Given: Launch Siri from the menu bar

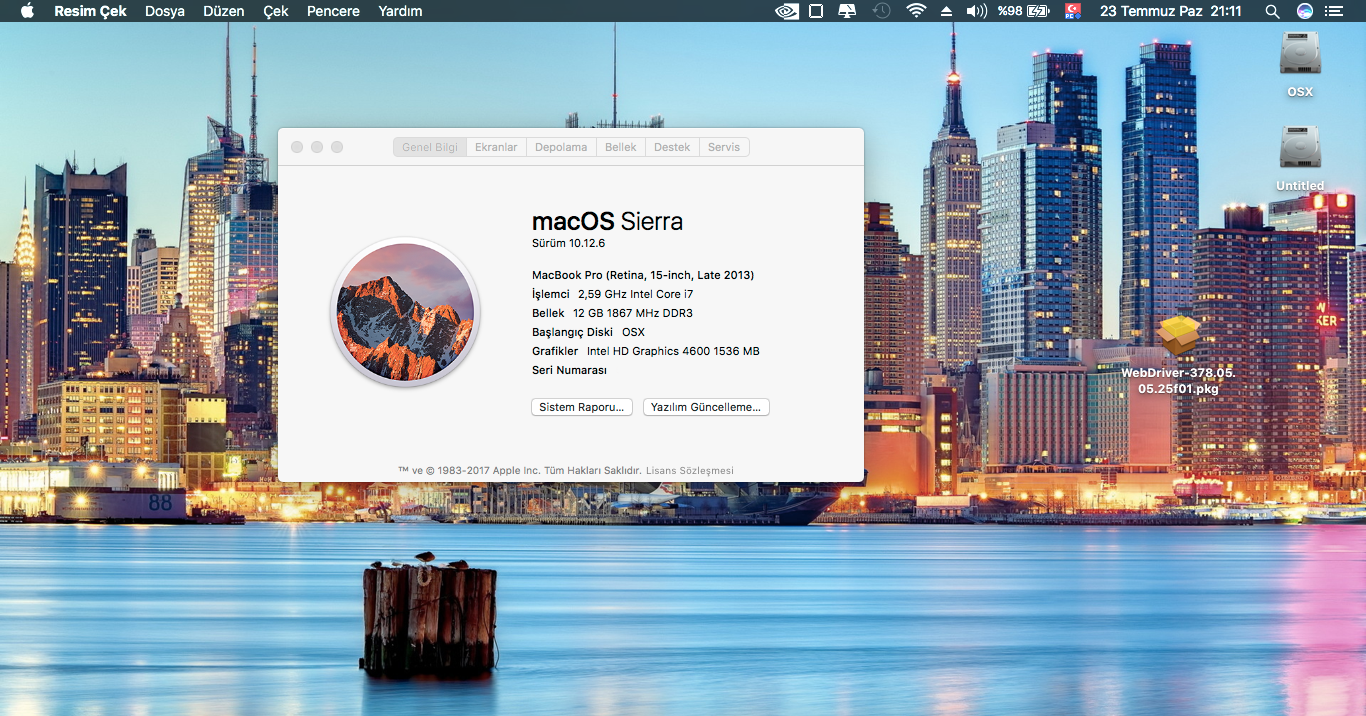Looking at the screenshot, I should click(x=1305, y=11).
